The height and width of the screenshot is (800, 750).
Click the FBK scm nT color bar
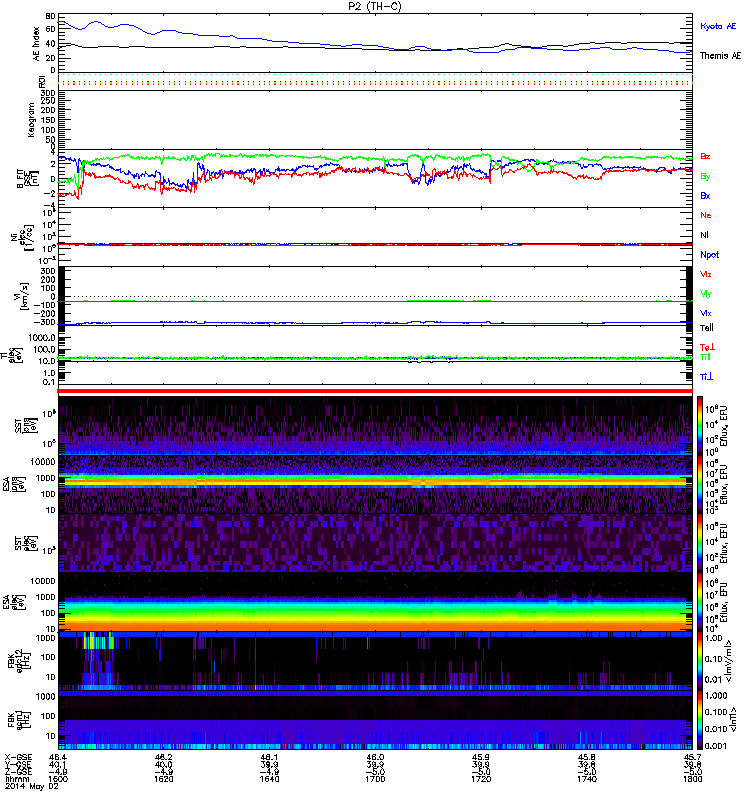pyautogui.click(x=700, y=719)
